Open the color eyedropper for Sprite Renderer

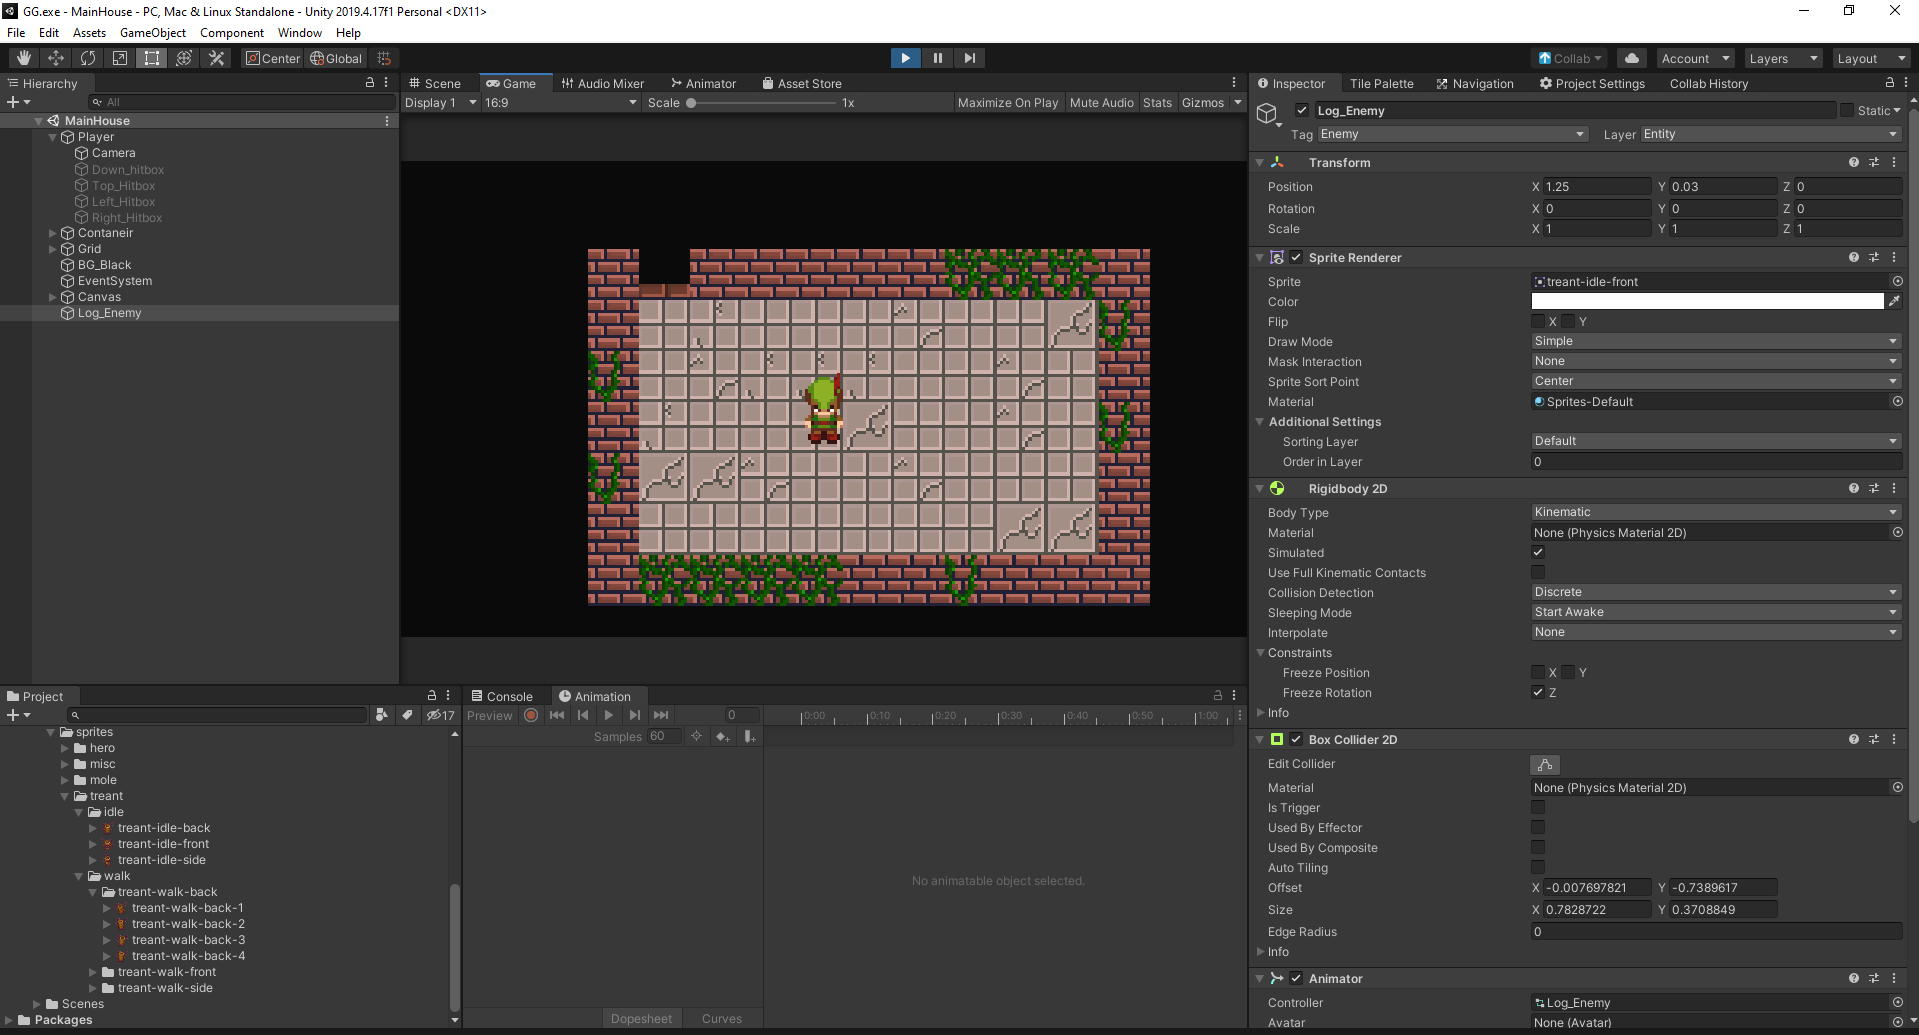pyautogui.click(x=1894, y=301)
